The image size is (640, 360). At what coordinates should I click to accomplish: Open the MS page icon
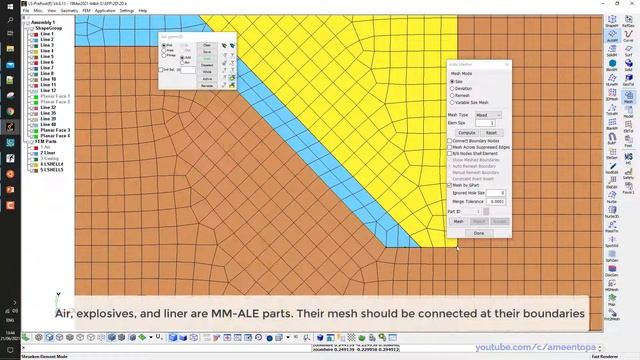coord(629,158)
